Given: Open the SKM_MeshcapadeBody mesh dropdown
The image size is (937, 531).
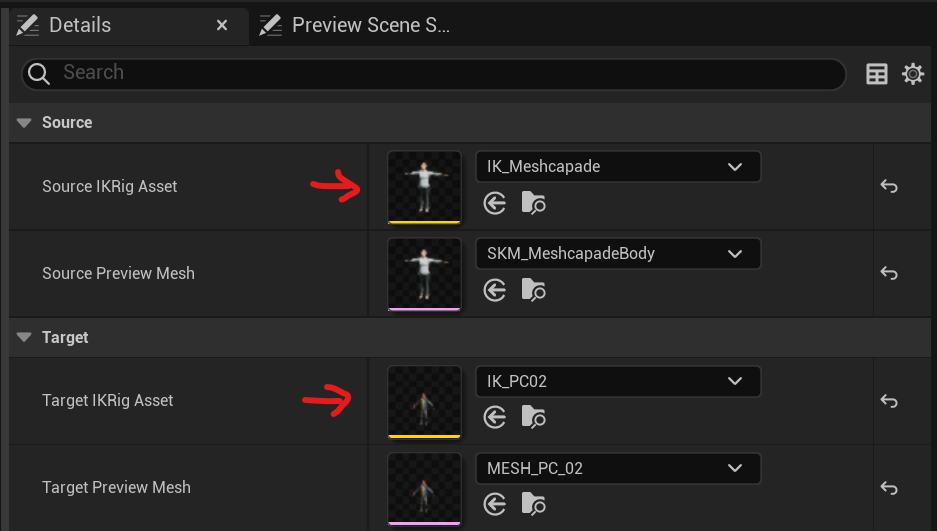Looking at the screenshot, I should point(618,254).
